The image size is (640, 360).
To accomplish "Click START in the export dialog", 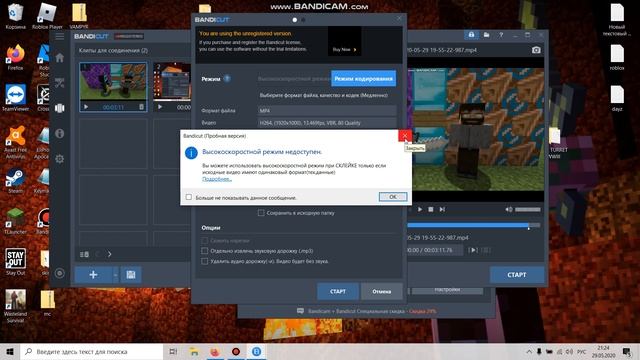I will point(338,291).
